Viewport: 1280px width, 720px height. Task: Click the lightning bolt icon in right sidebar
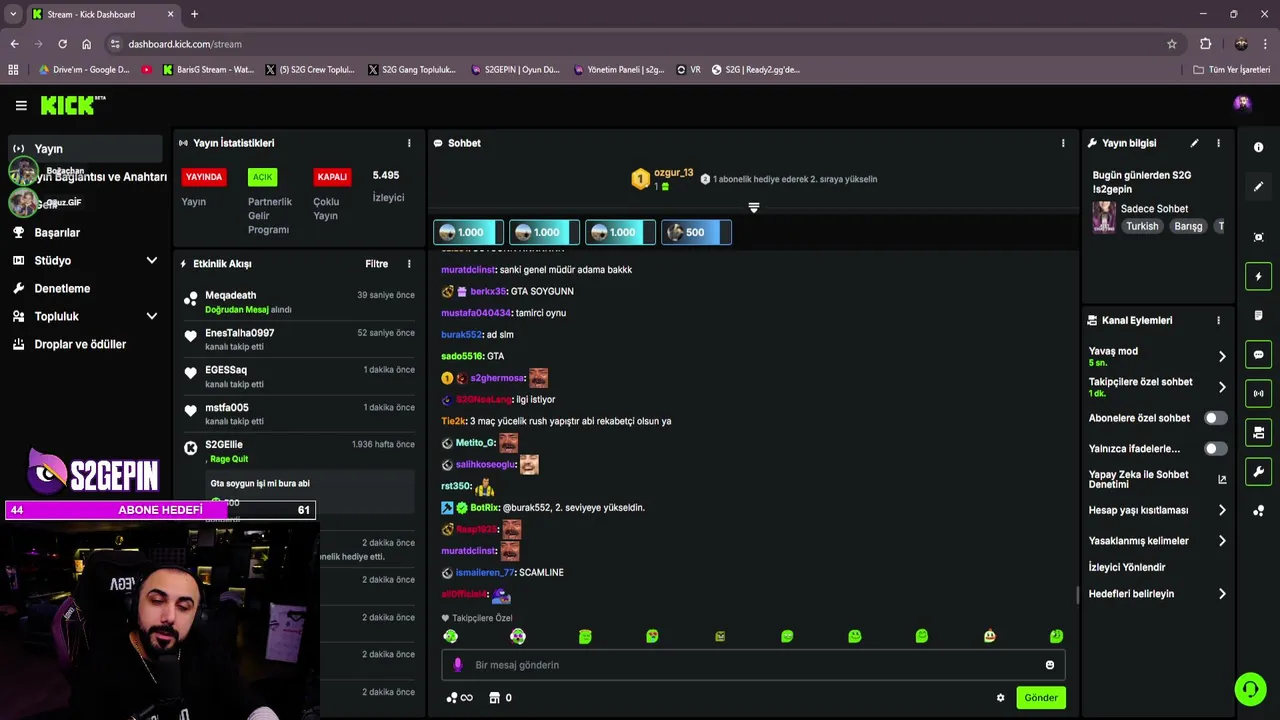(x=1258, y=277)
